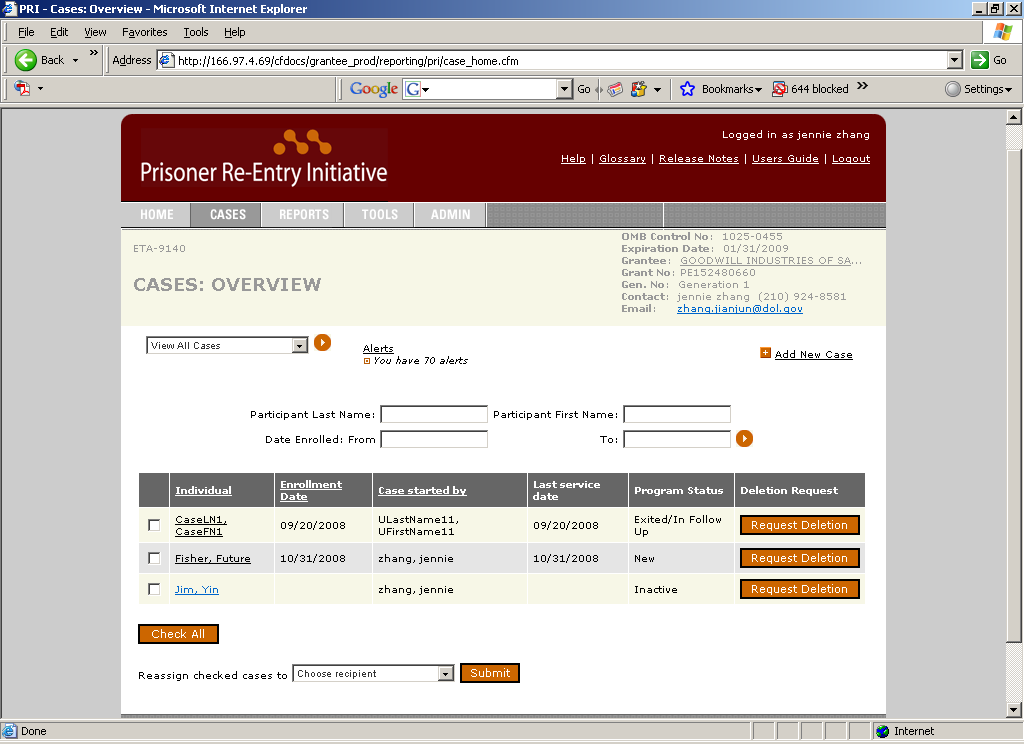Open dropdown arrow next to gadget icon
Screen dimensions: 1024x744
pos(657,89)
